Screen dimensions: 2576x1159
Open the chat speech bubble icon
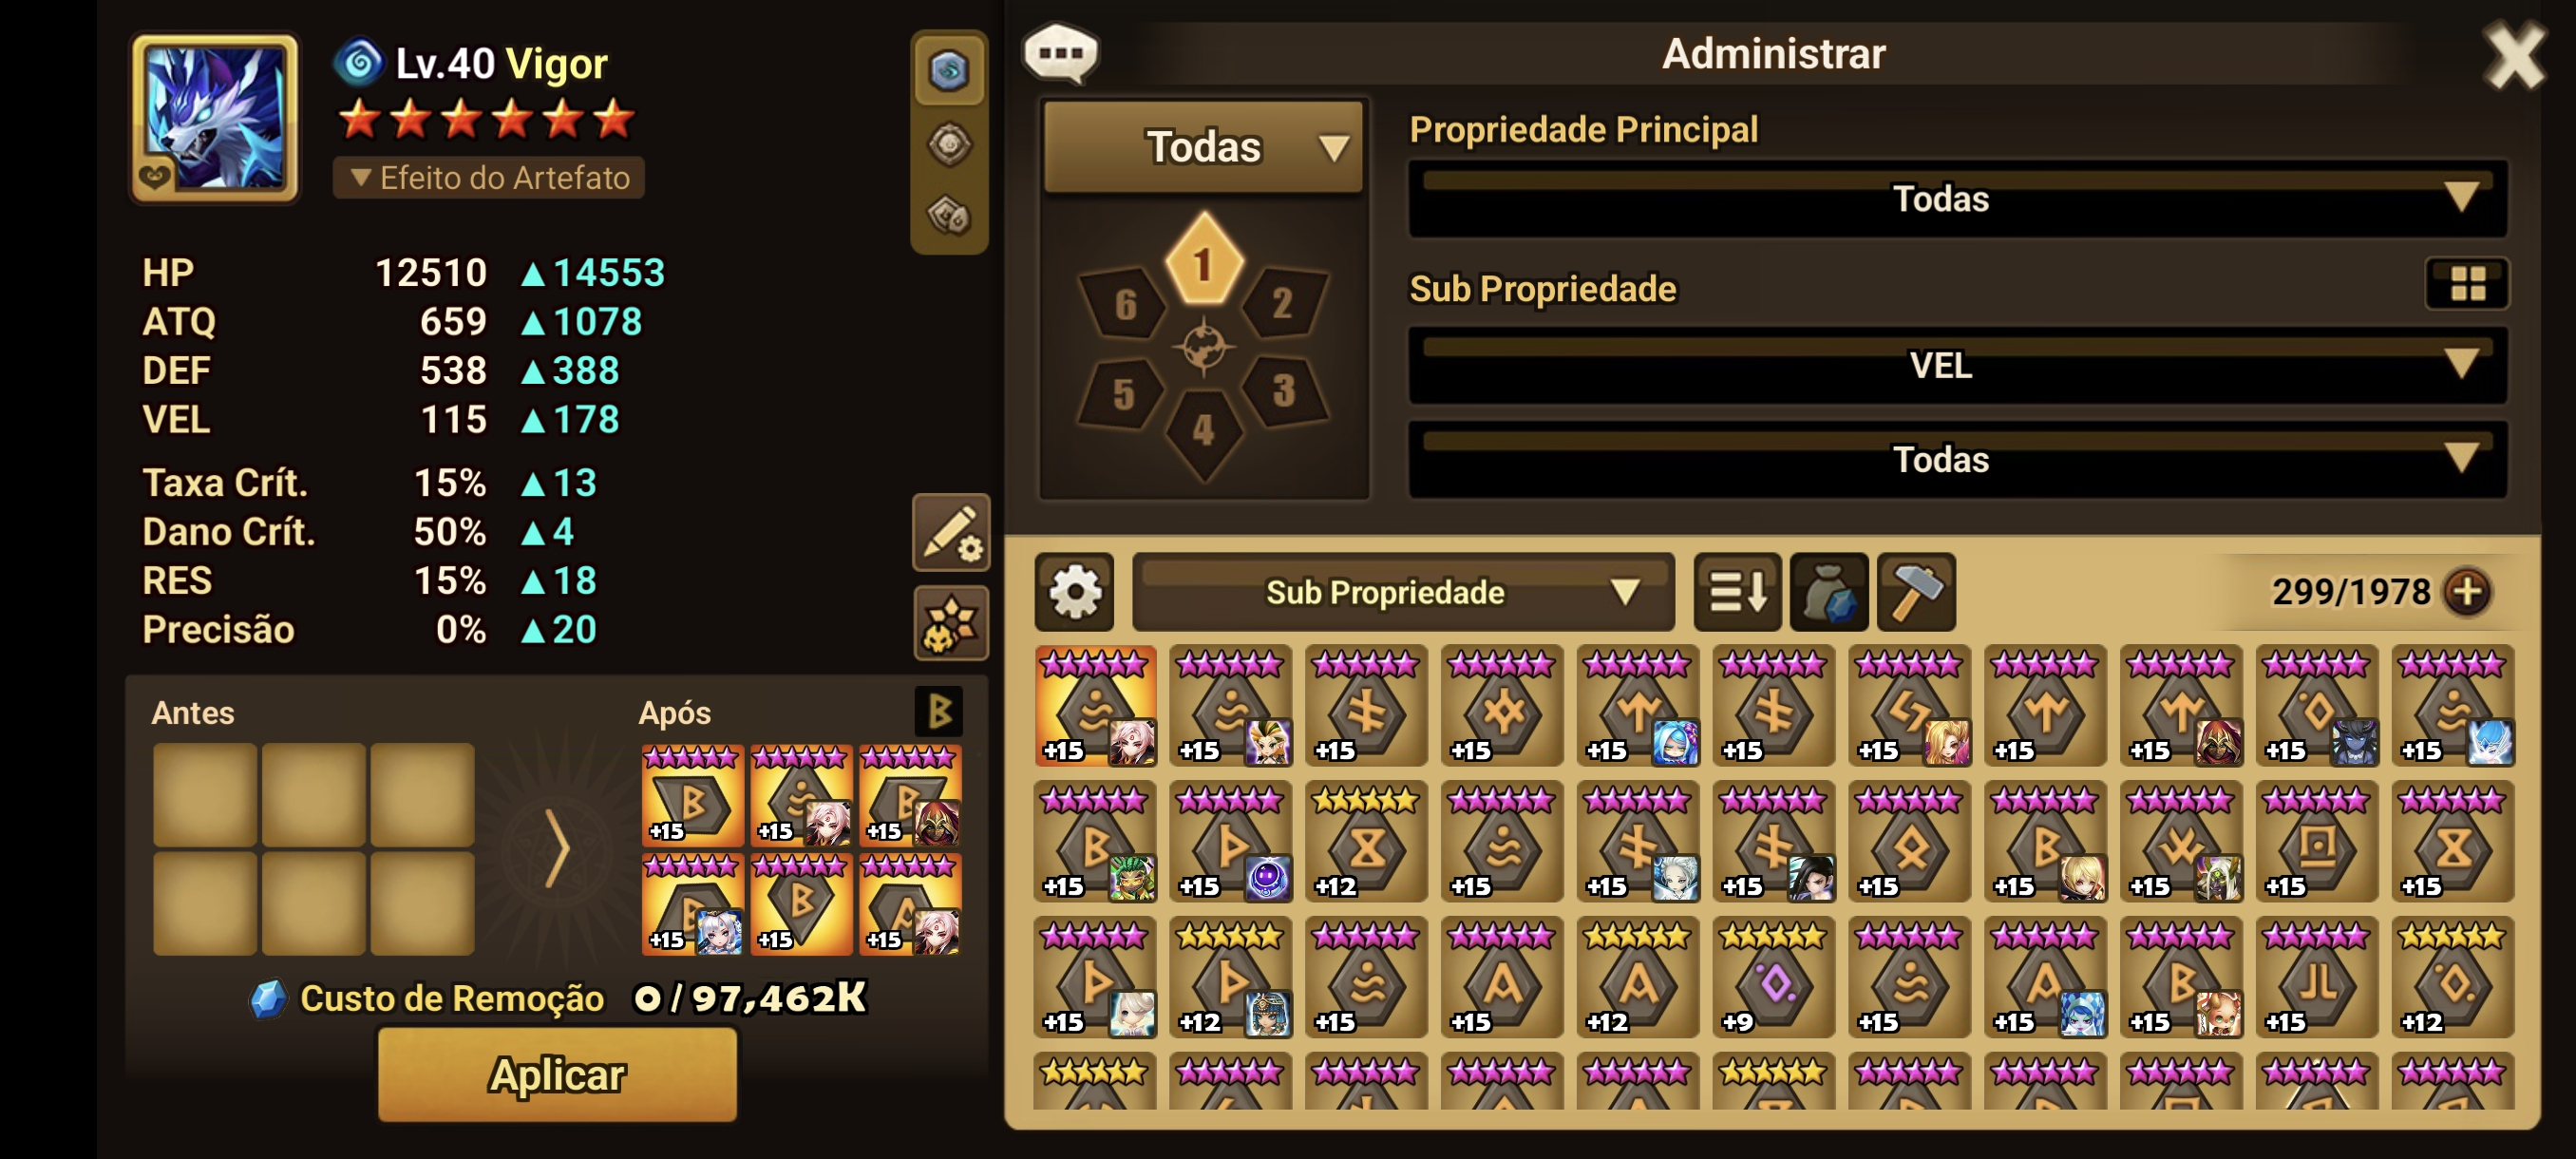coord(1061,53)
